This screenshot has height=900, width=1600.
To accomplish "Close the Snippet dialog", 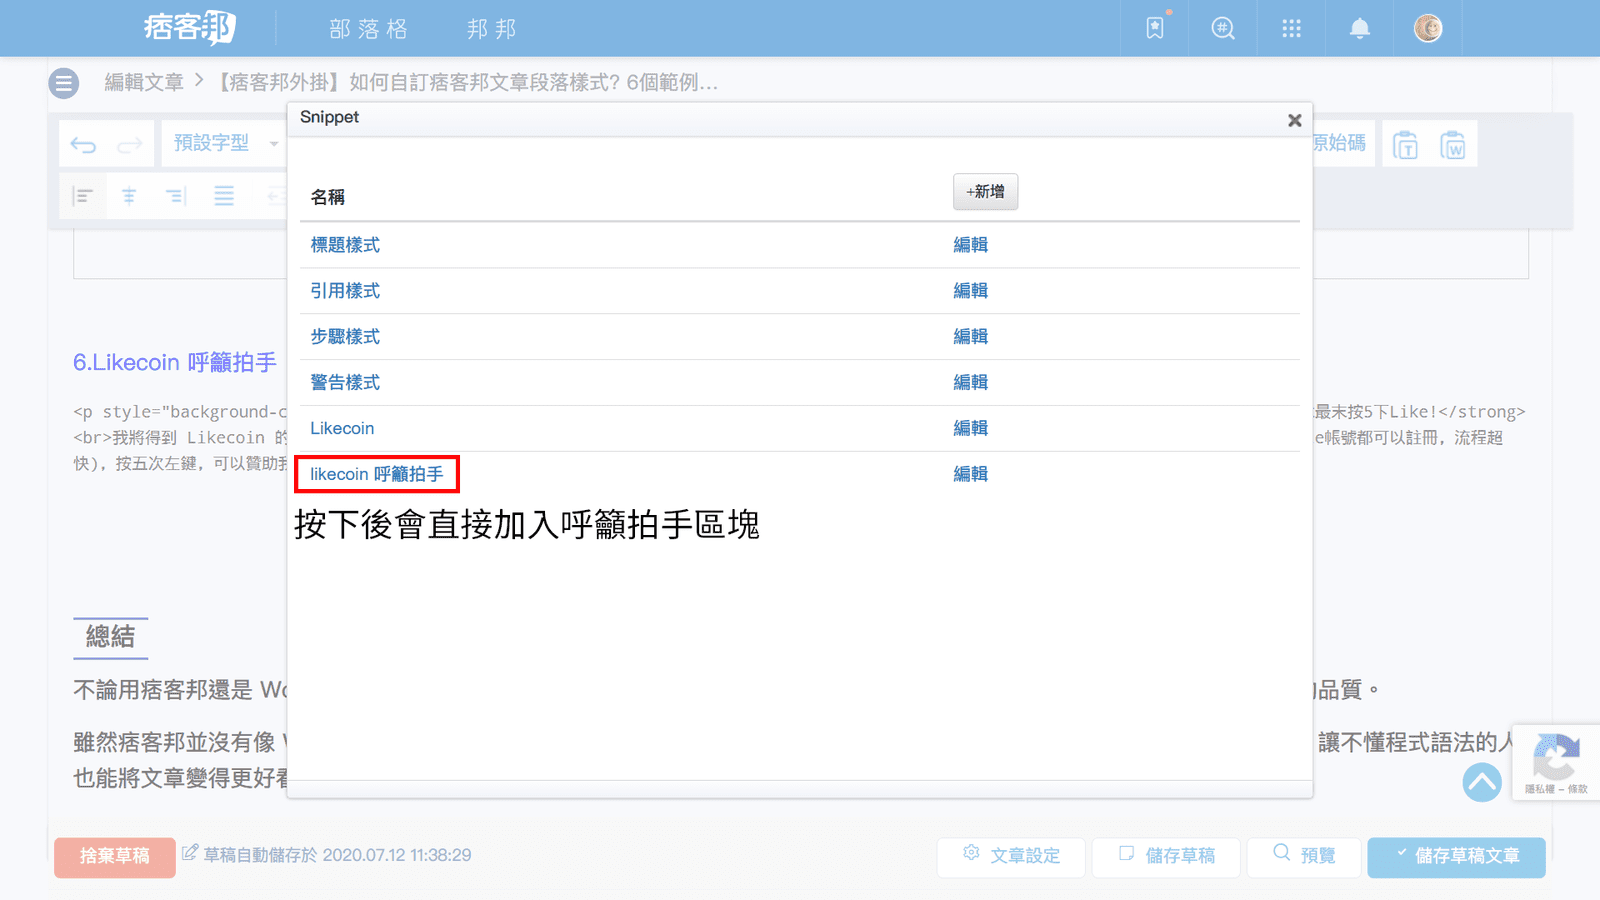I will tap(1294, 119).
